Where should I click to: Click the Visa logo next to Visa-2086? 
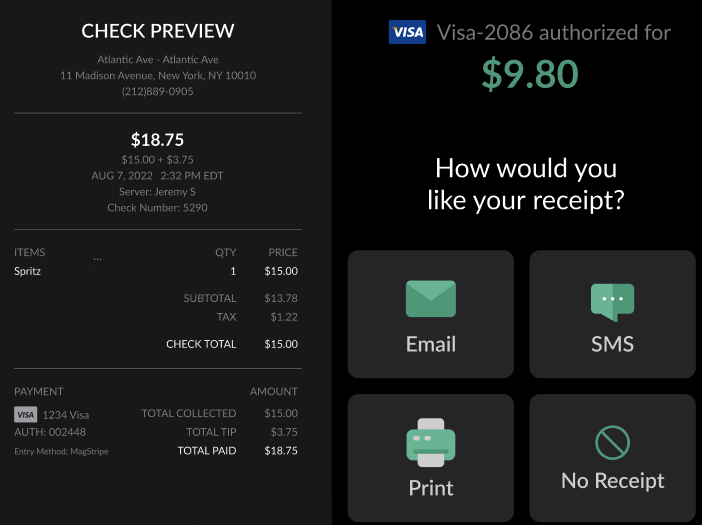coord(407,32)
